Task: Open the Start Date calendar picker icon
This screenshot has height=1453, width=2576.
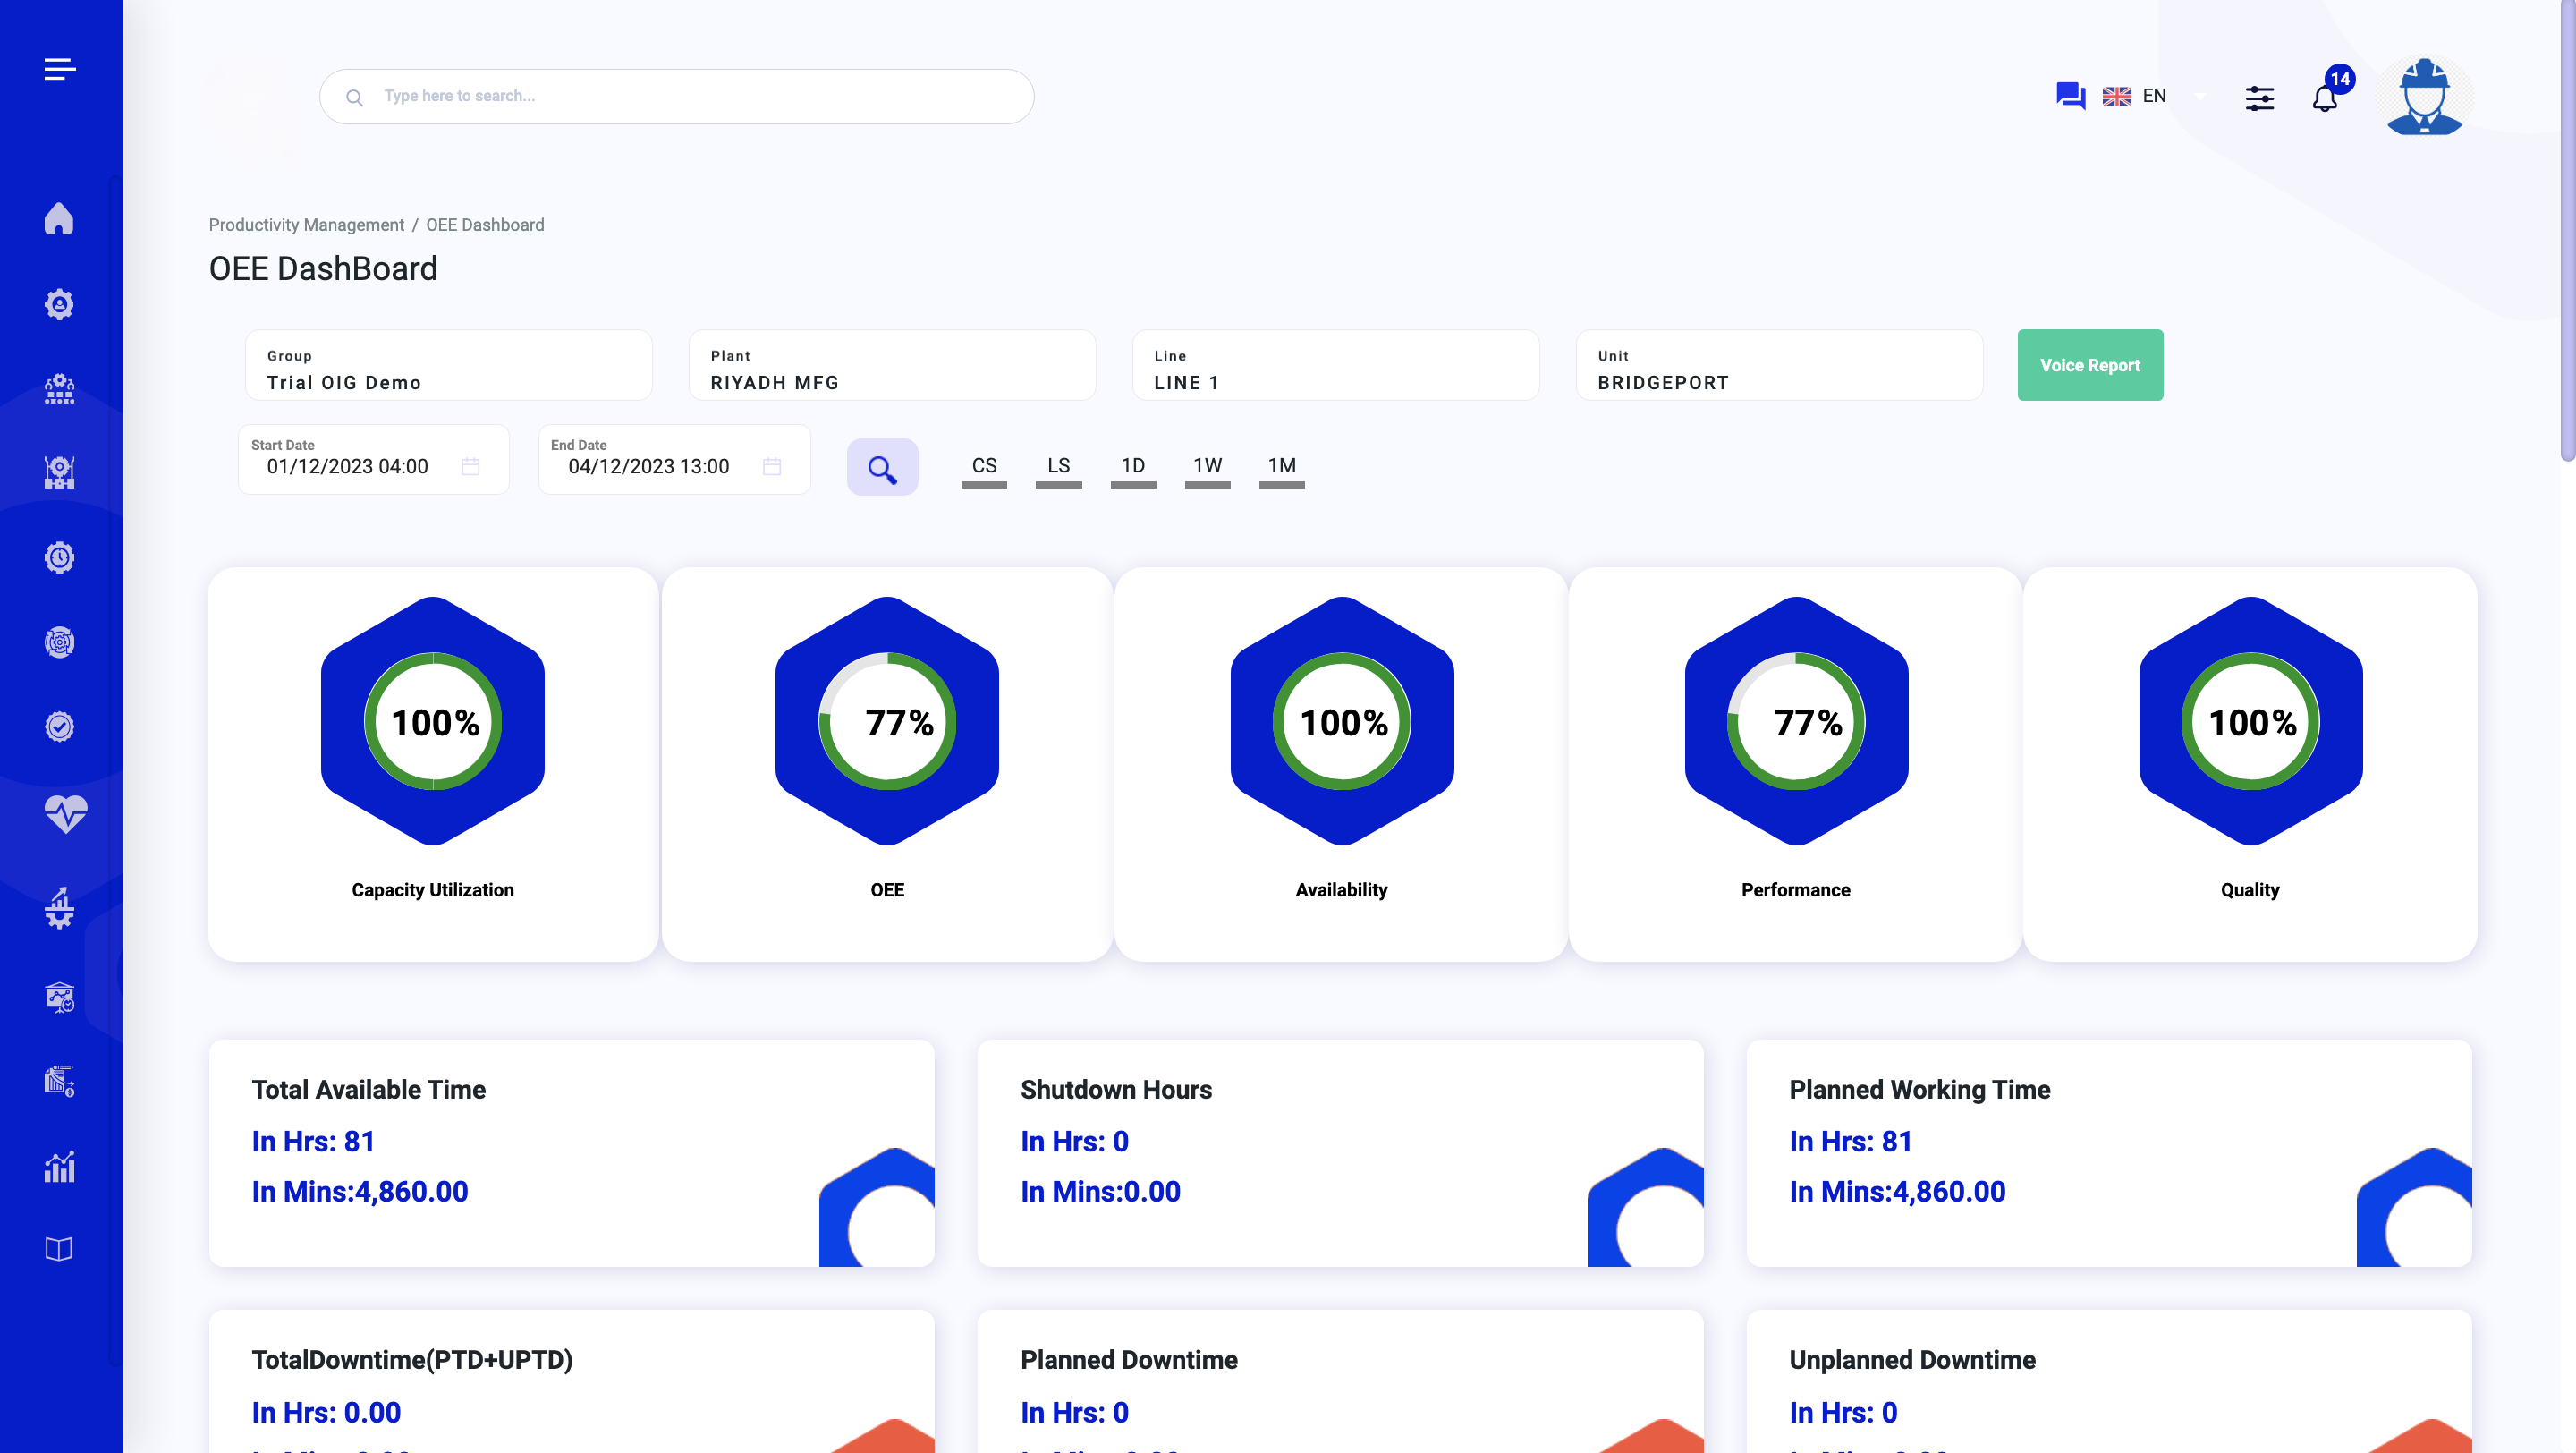Action: [x=470, y=467]
